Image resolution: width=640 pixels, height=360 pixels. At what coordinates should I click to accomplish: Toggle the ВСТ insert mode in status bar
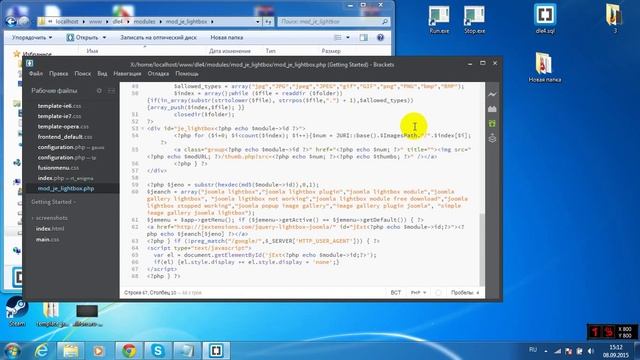pos(396,293)
